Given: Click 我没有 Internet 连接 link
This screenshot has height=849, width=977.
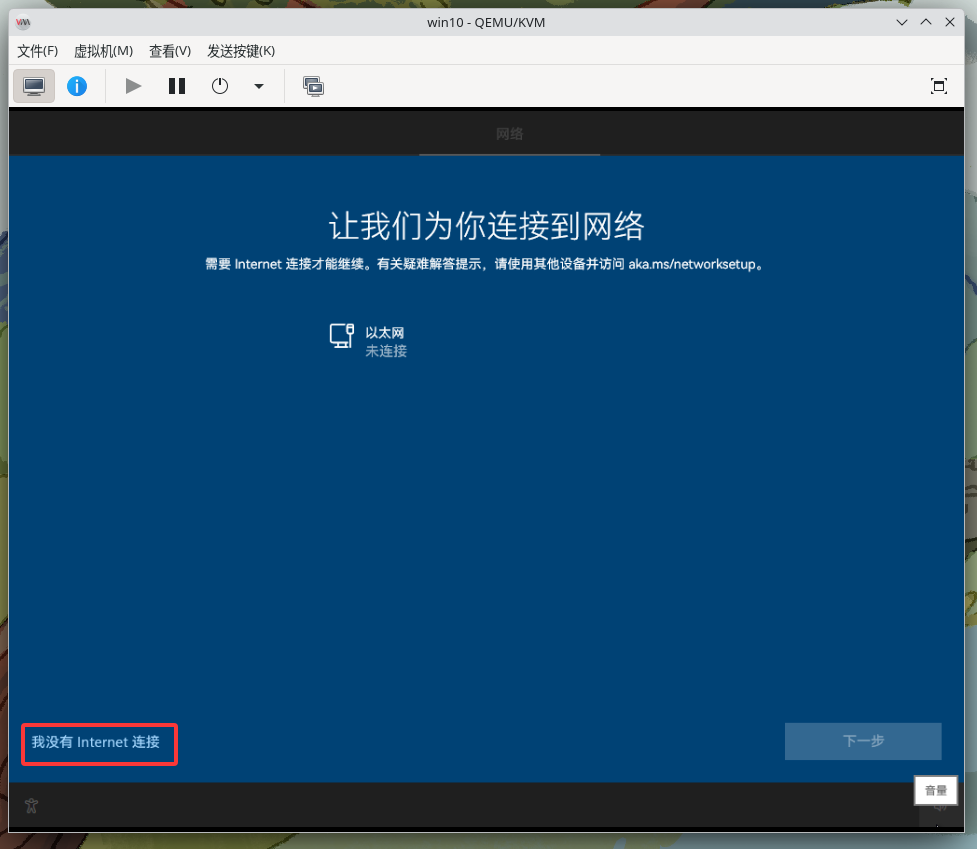Looking at the screenshot, I should point(96,742).
